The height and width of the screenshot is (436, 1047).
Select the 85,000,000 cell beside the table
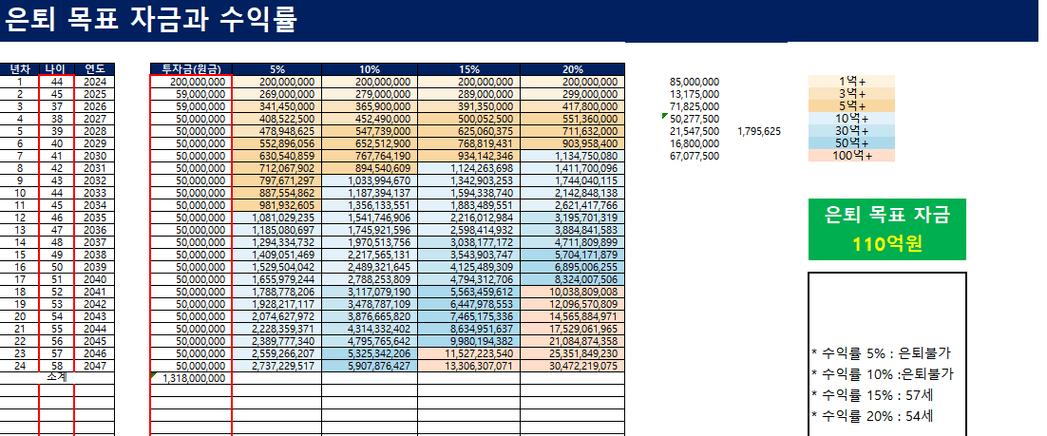(x=695, y=81)
